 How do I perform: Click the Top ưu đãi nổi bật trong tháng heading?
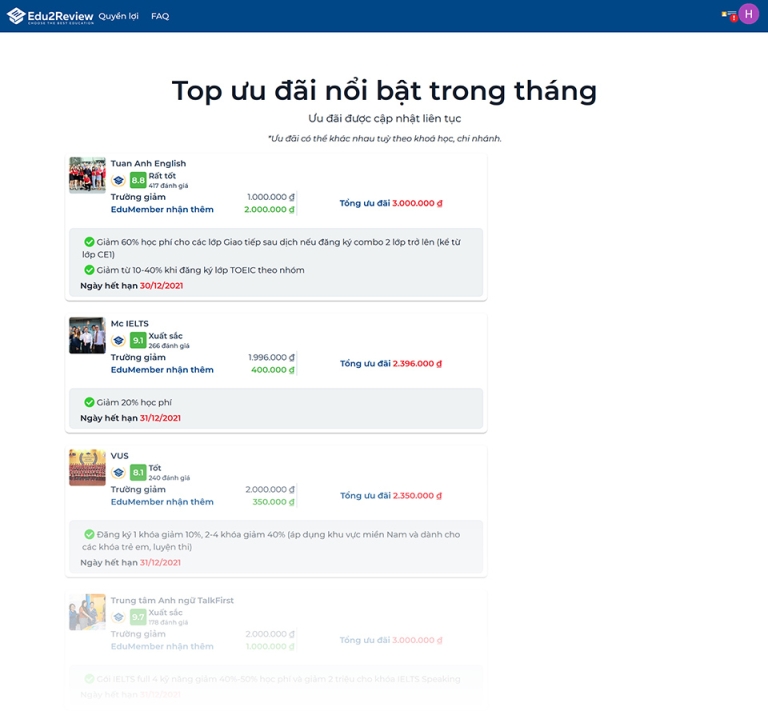coord(384,91)
